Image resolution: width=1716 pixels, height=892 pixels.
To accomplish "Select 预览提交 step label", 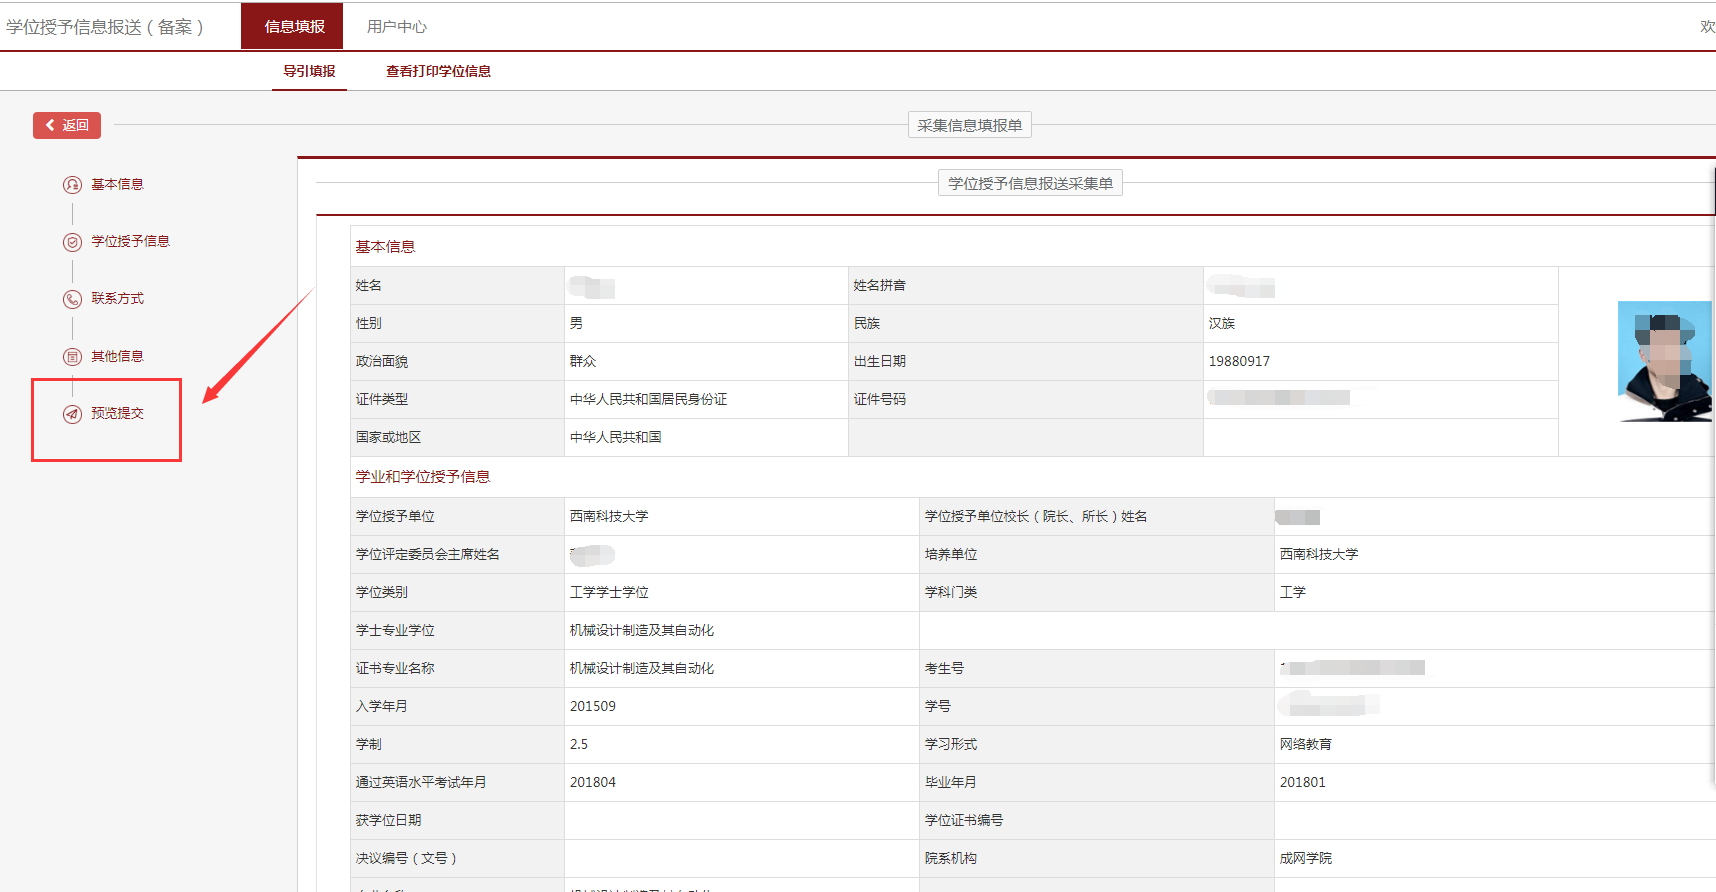I will 117,414.
